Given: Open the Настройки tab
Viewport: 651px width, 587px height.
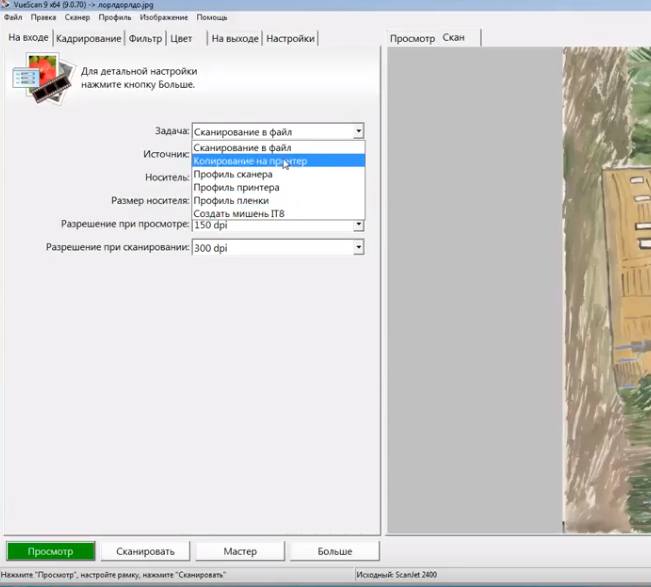Looking at the screenshot, I should [x=291, y=39].
